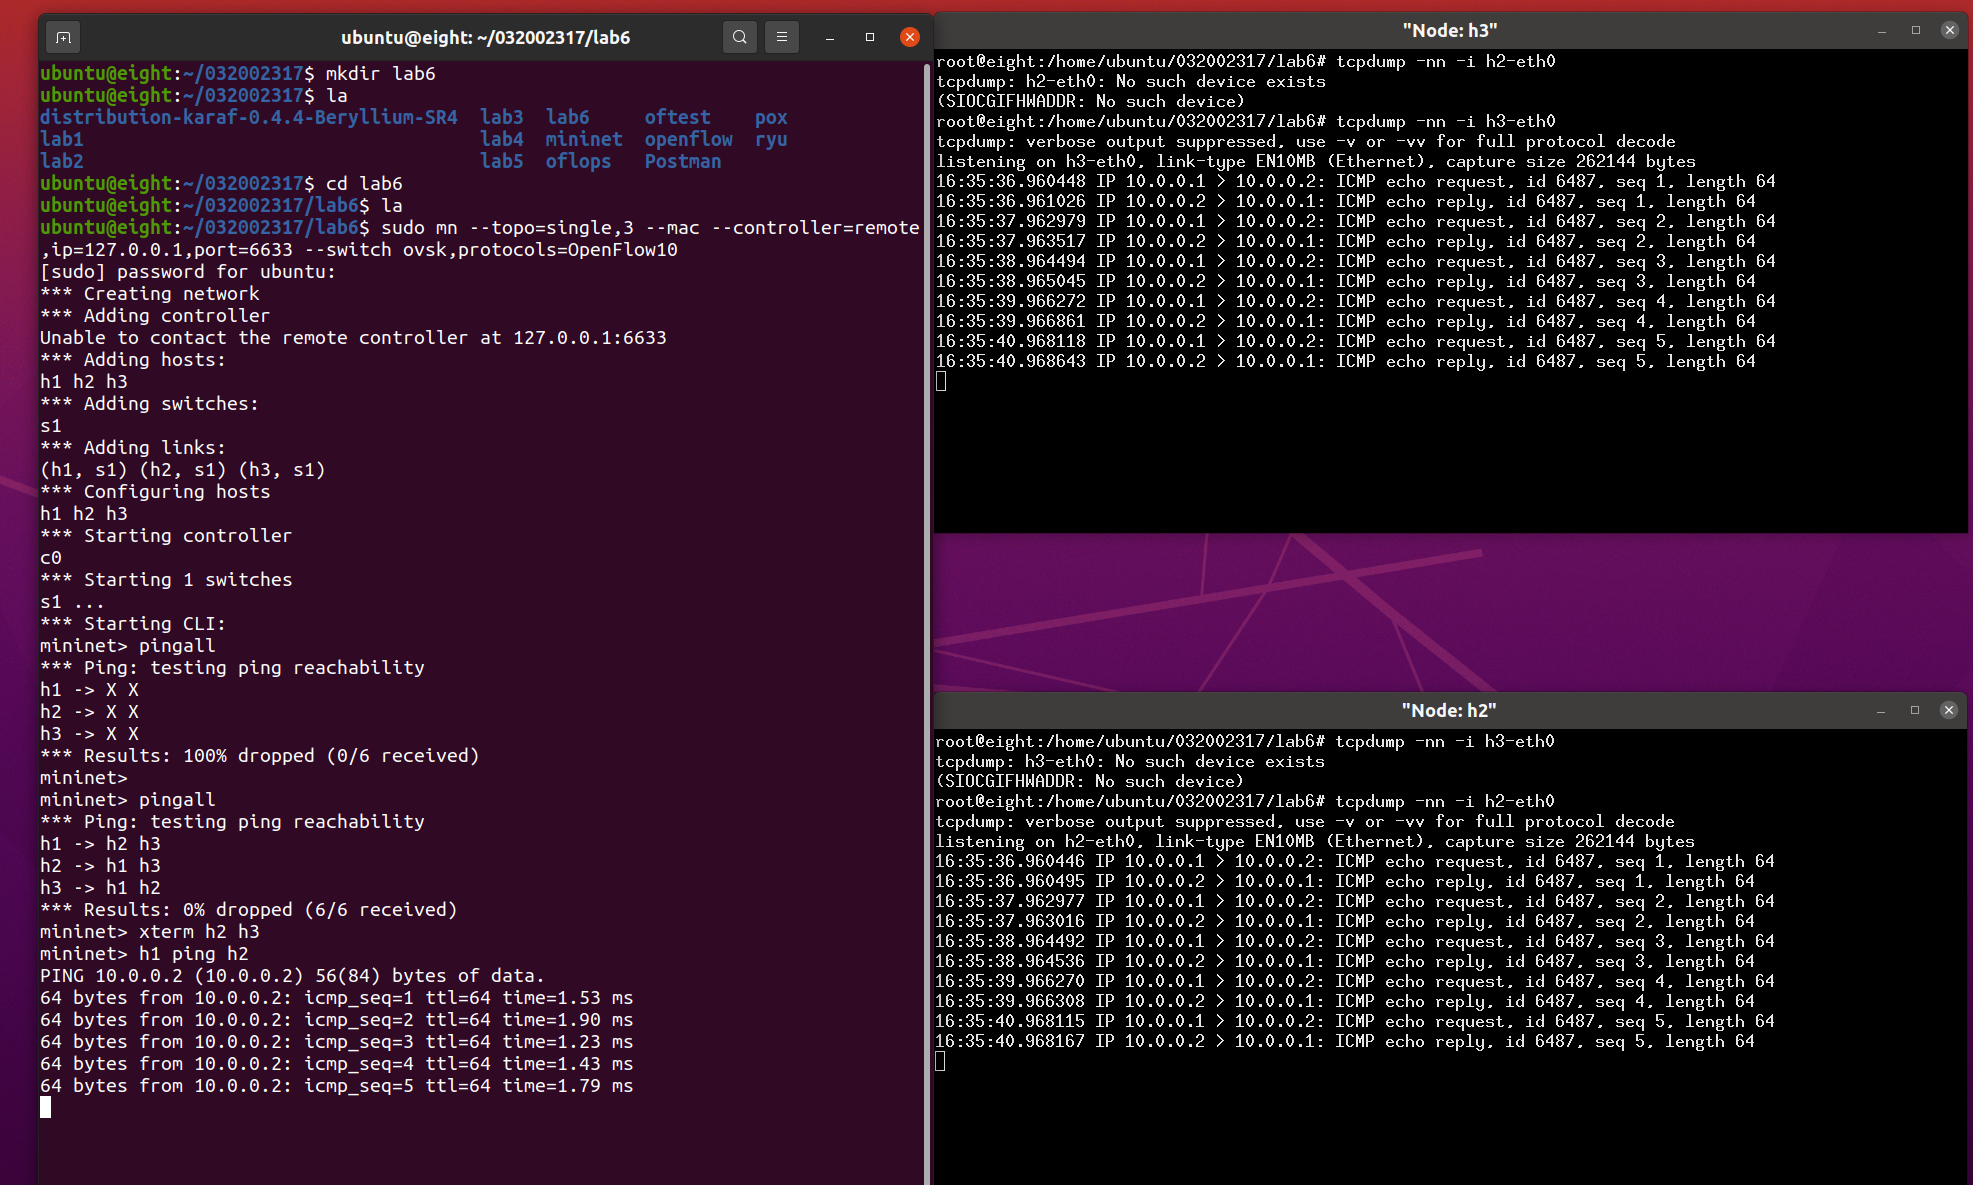Viewport: 1973px width, 1185px height.
Task: Click the main terminal's vertical scrollbar
Action: (926, 600)
